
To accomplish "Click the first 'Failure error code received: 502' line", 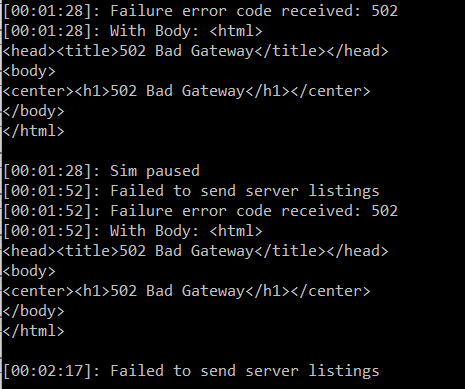I will pos(200,11).
